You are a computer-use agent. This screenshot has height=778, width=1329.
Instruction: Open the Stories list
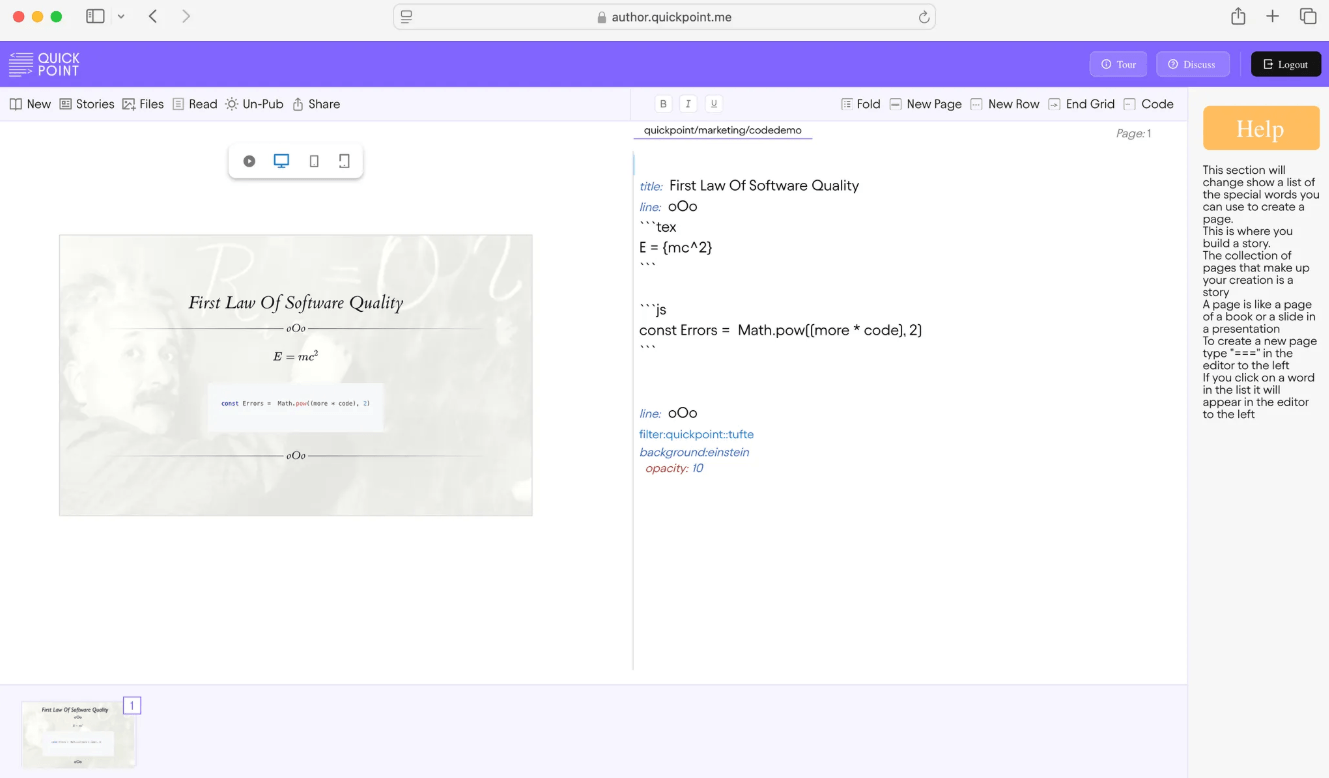87,104
